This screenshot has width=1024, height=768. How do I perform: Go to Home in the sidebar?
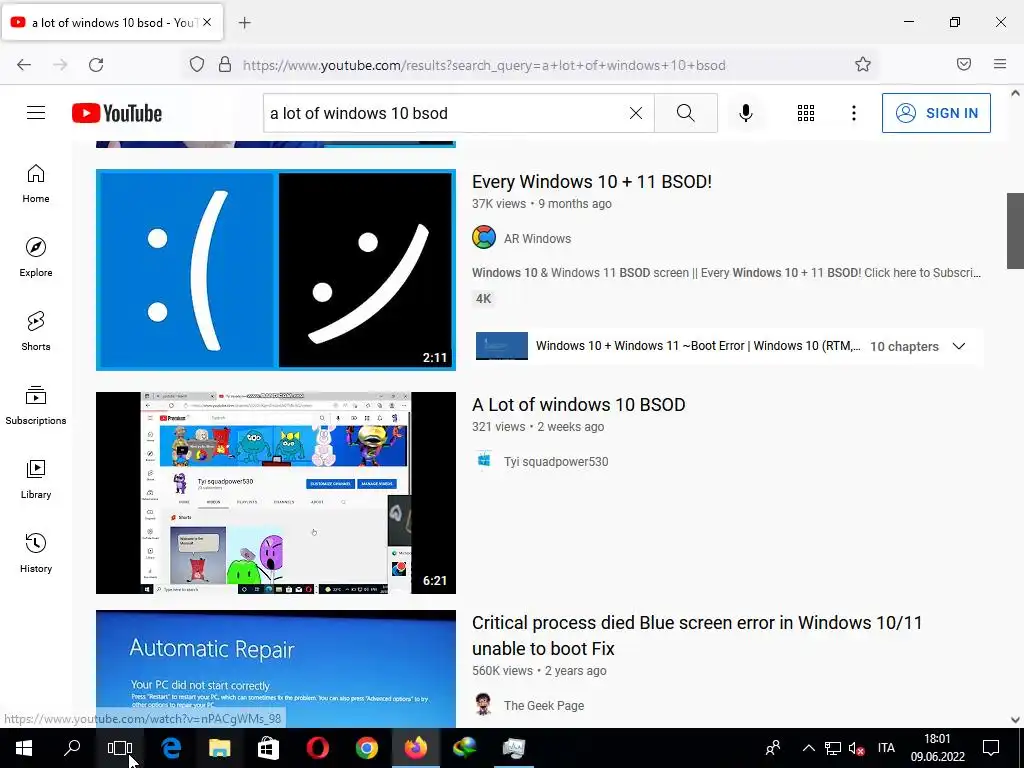pos(36,184)
